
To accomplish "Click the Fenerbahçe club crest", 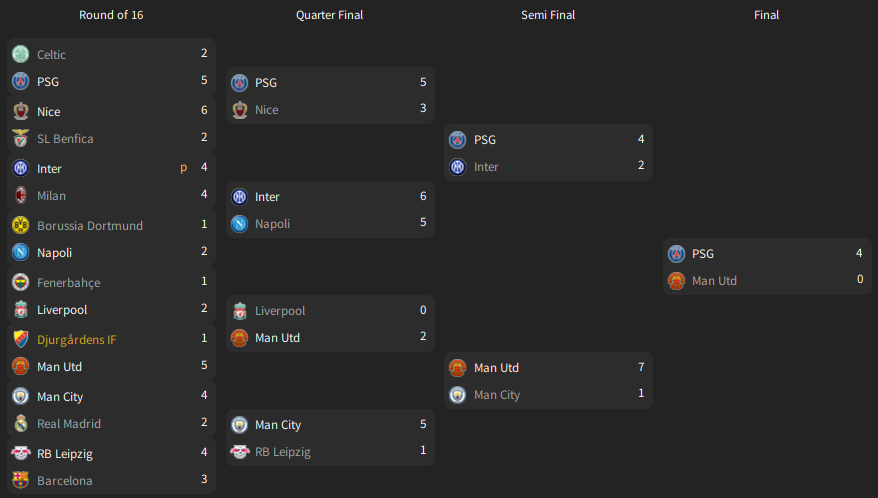I will 21,282.
